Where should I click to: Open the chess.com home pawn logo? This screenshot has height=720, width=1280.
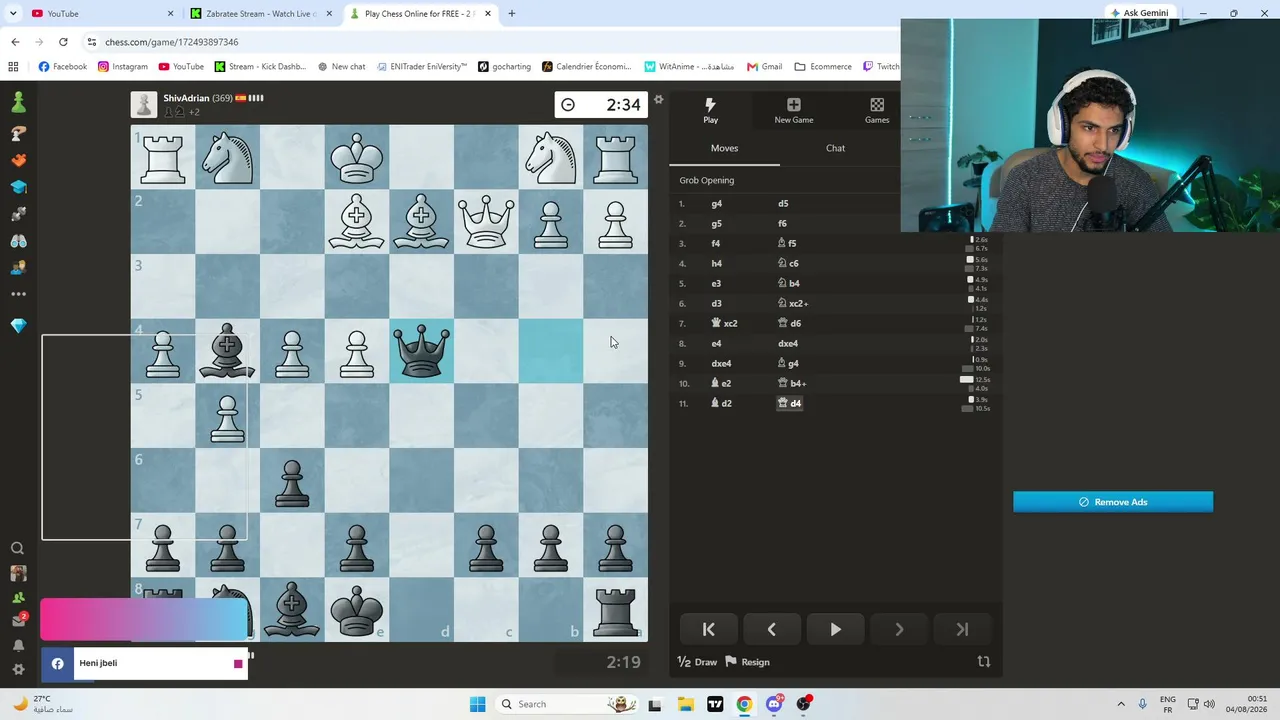(x=18, y=102)
